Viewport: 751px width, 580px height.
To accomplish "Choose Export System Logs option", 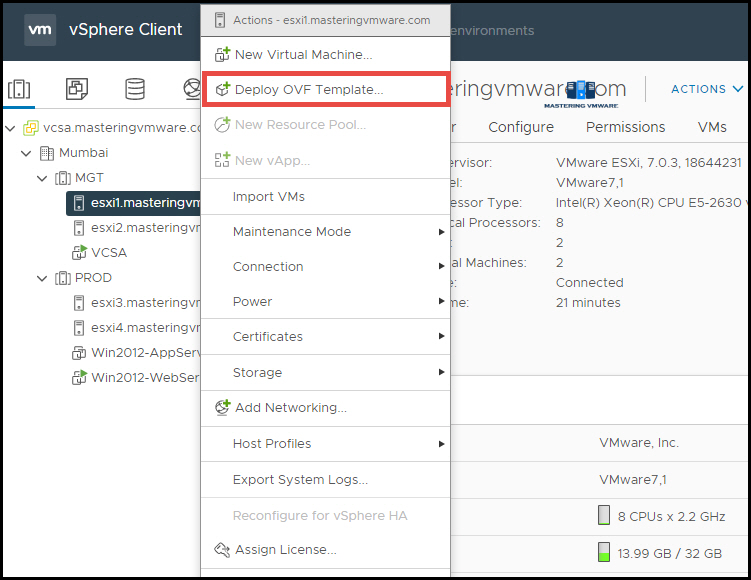I will (x=325, y=480).
